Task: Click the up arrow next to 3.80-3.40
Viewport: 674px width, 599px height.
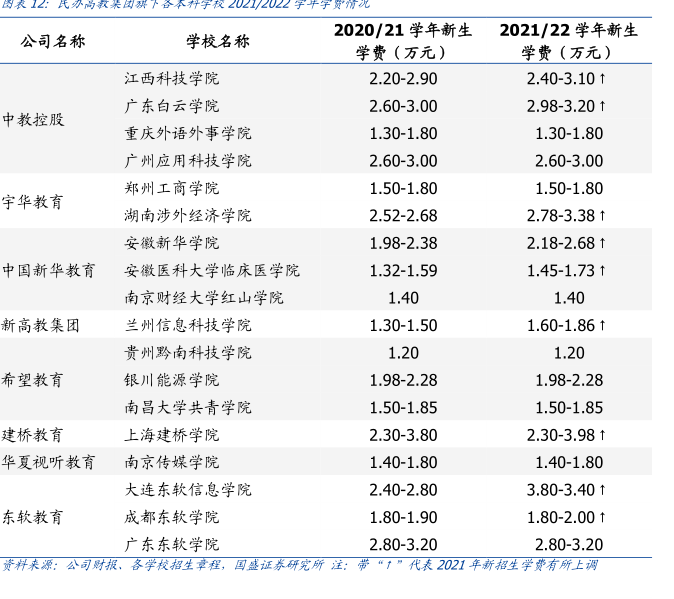Action: coord(603,491)
